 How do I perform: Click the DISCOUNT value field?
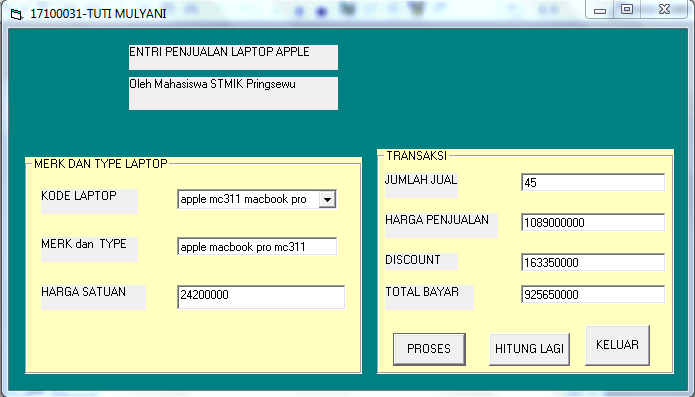(593, 262)
